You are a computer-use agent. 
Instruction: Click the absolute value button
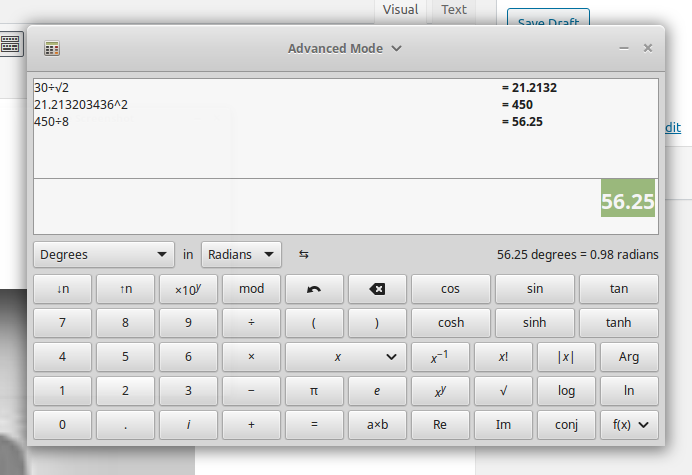coord(566,357)
